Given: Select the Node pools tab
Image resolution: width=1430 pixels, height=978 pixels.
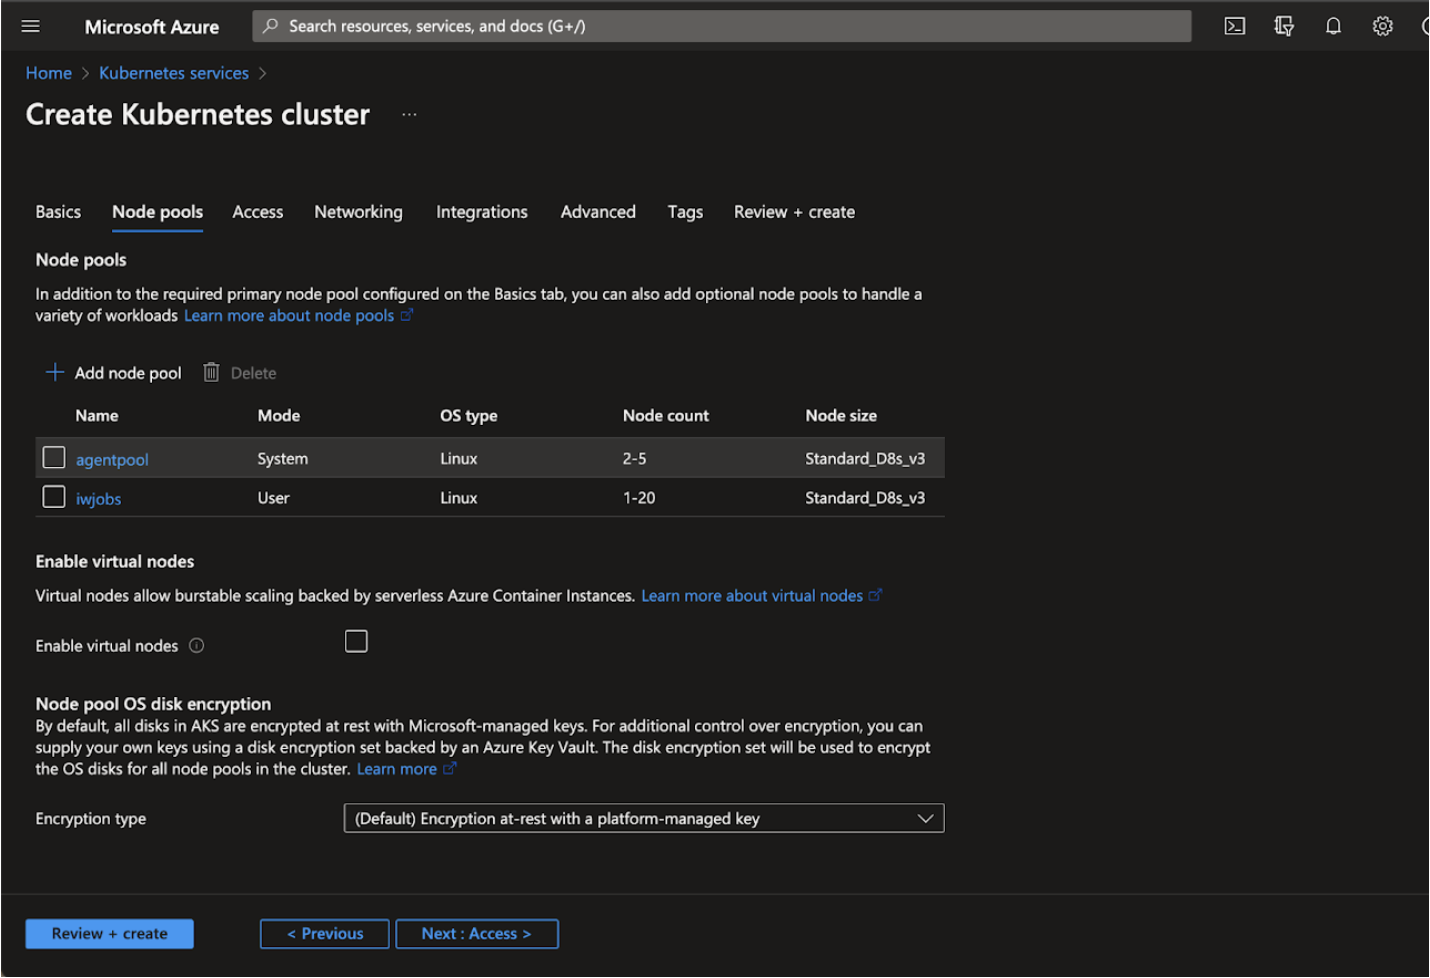Looking at the screenshot, I should (158, 212).
